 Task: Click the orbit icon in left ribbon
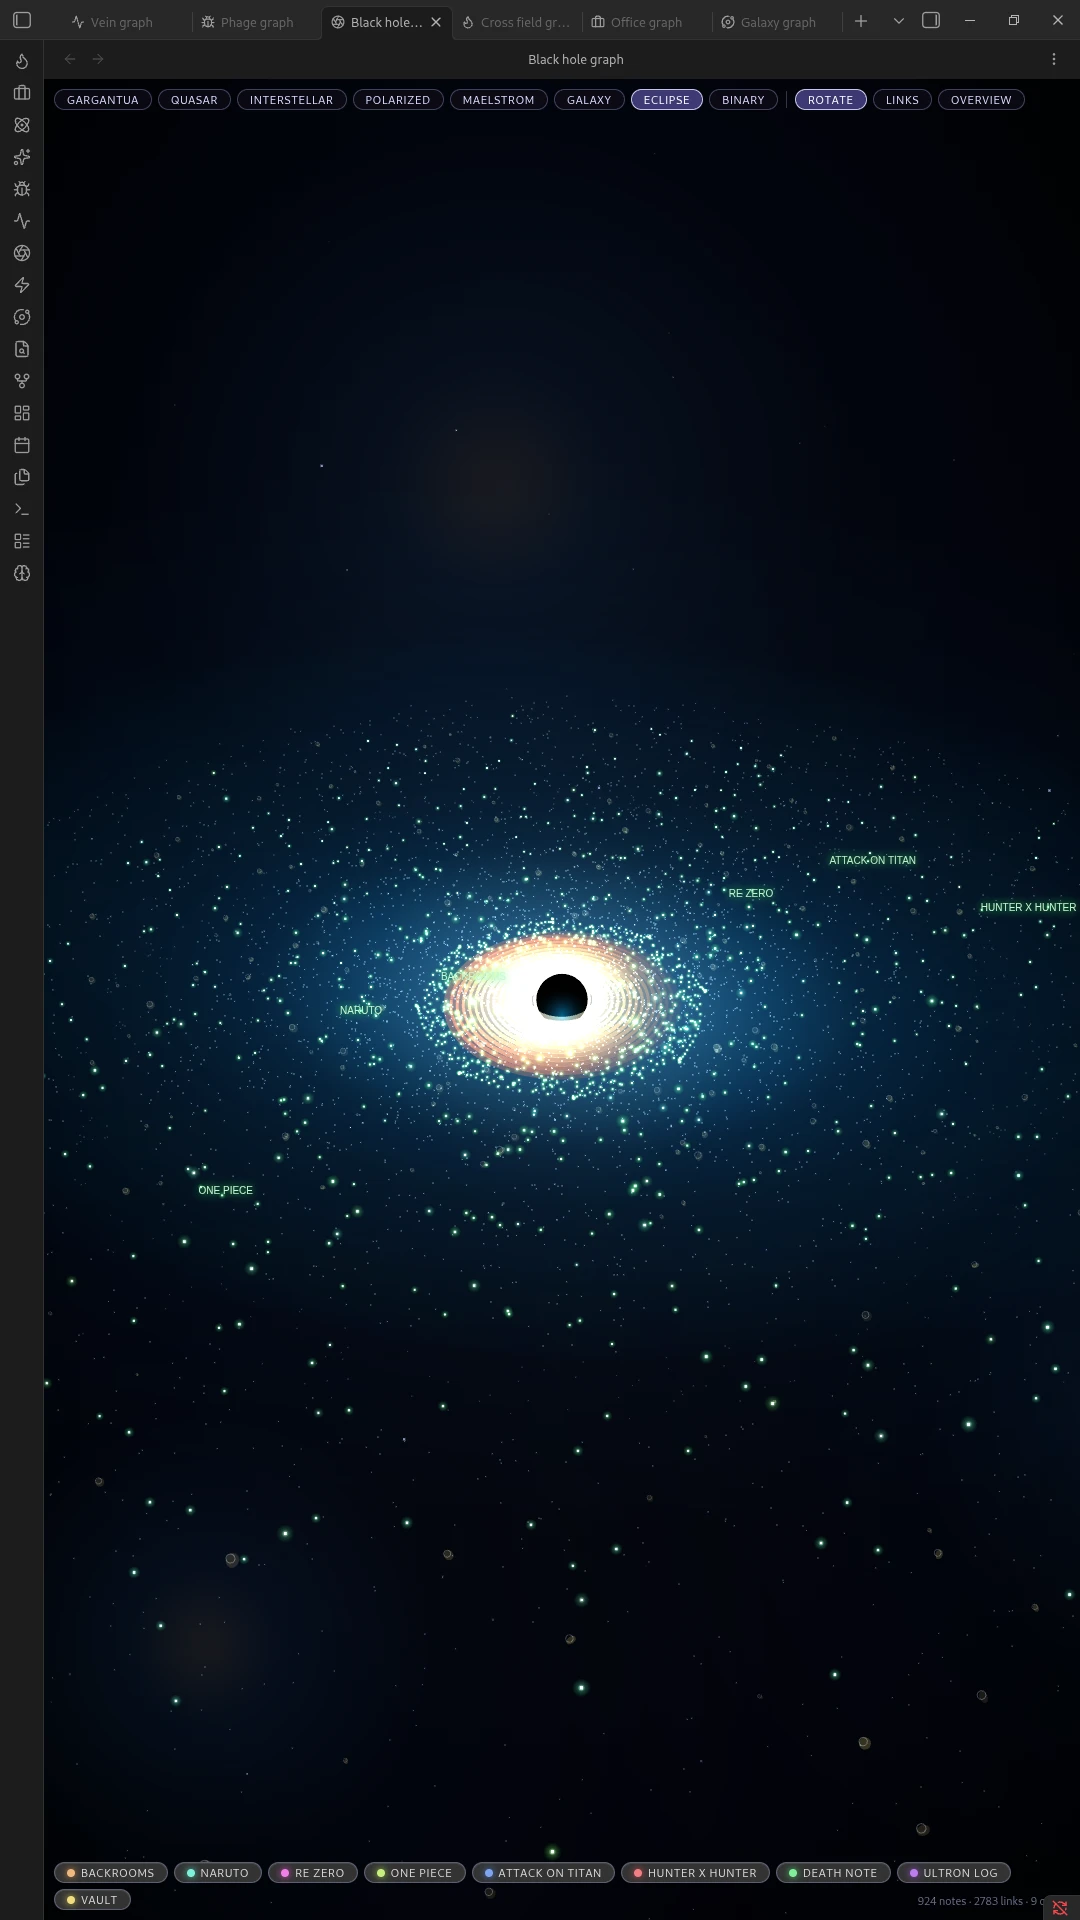(x=22, y=317)
